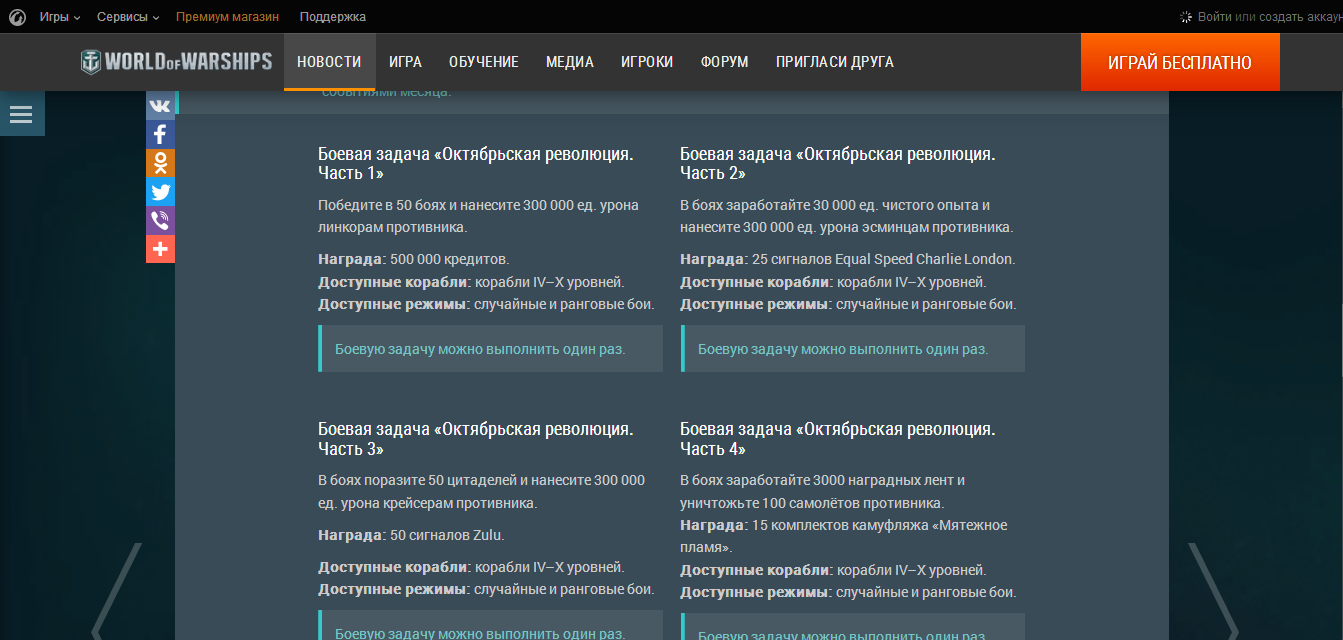The image size is (1343, 640).
Task: Share the page on VK
Action: point(160,105)
